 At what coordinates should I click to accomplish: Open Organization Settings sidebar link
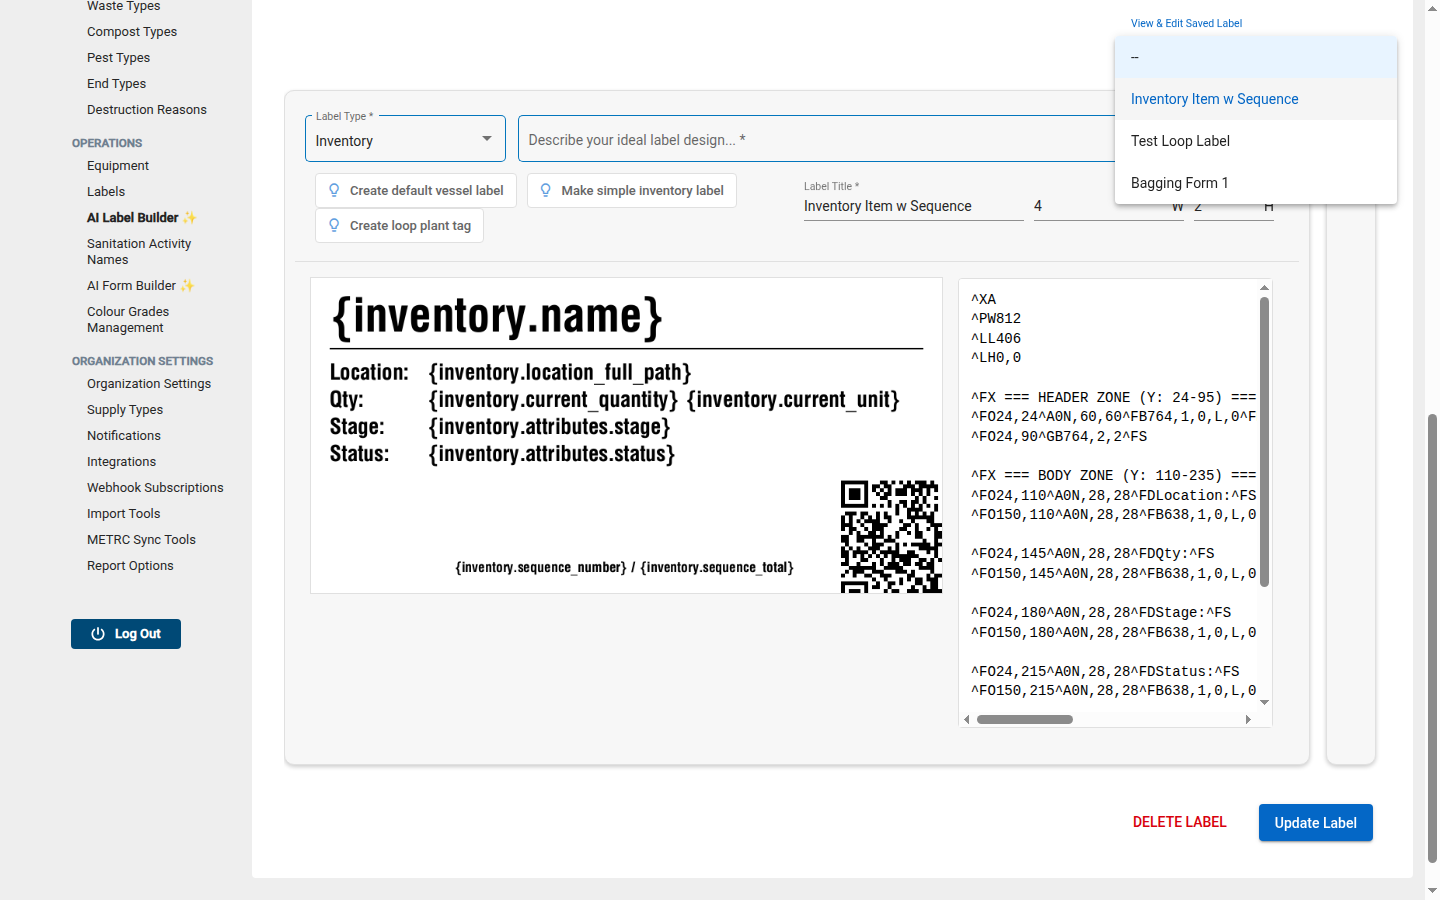pyautogui.click(x=149, y=384)
